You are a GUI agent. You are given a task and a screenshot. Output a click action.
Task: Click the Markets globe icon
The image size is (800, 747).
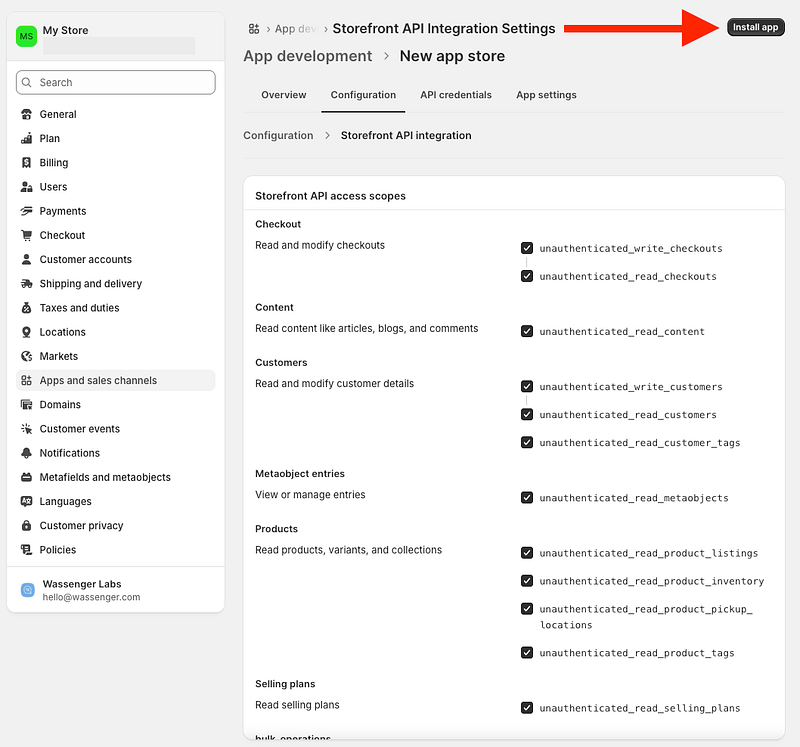pos(27,356)
